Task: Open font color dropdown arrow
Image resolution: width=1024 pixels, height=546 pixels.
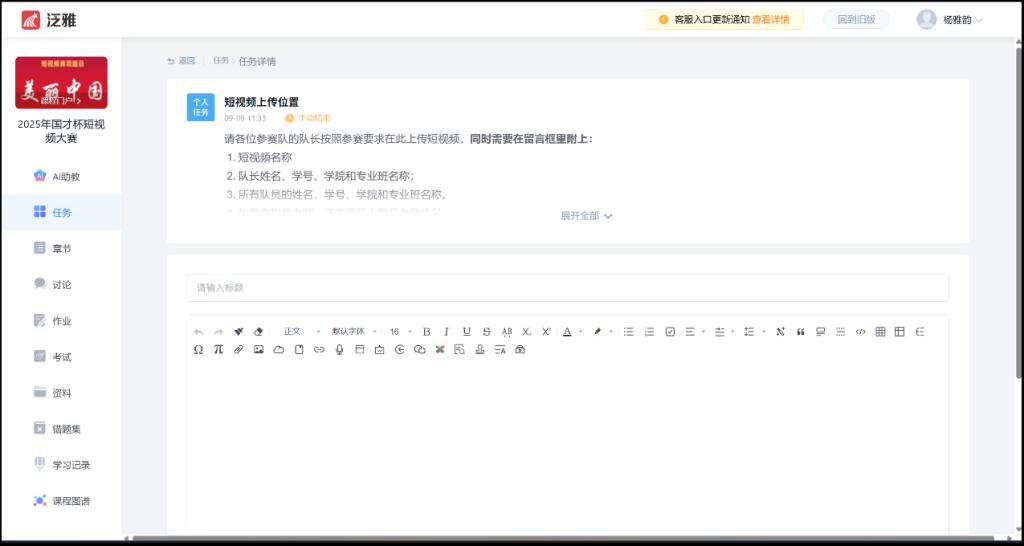Action: (x=581, y=332)
